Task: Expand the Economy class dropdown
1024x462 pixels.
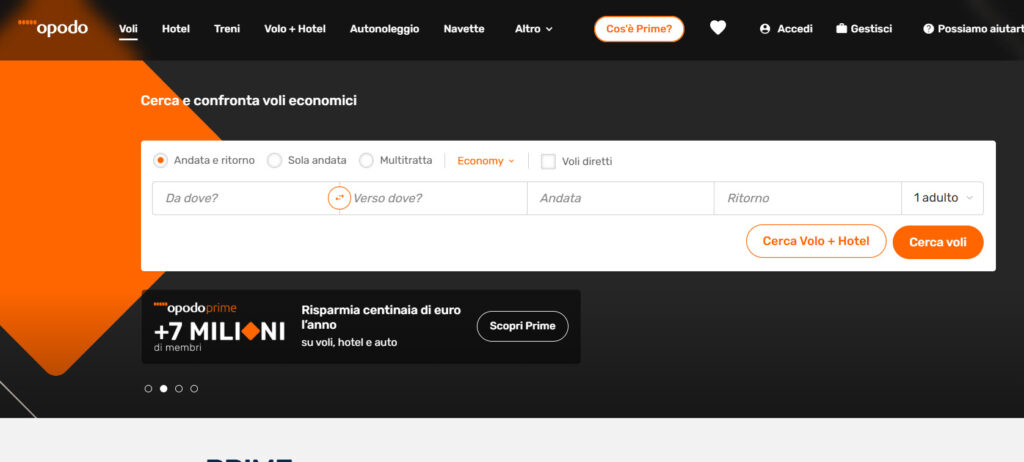Action: [485, 160]
